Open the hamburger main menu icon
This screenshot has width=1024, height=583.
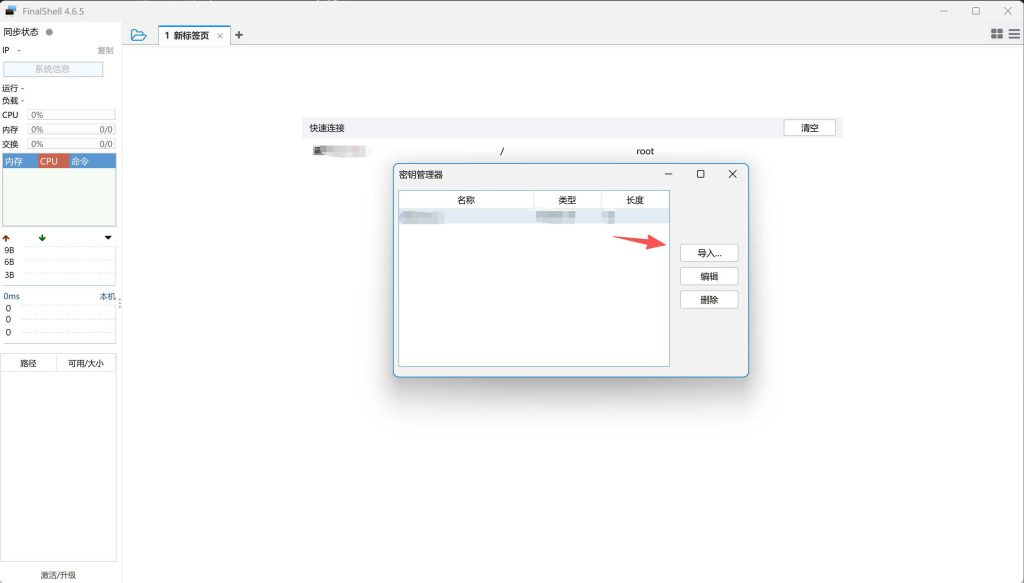coord(1014,34)
